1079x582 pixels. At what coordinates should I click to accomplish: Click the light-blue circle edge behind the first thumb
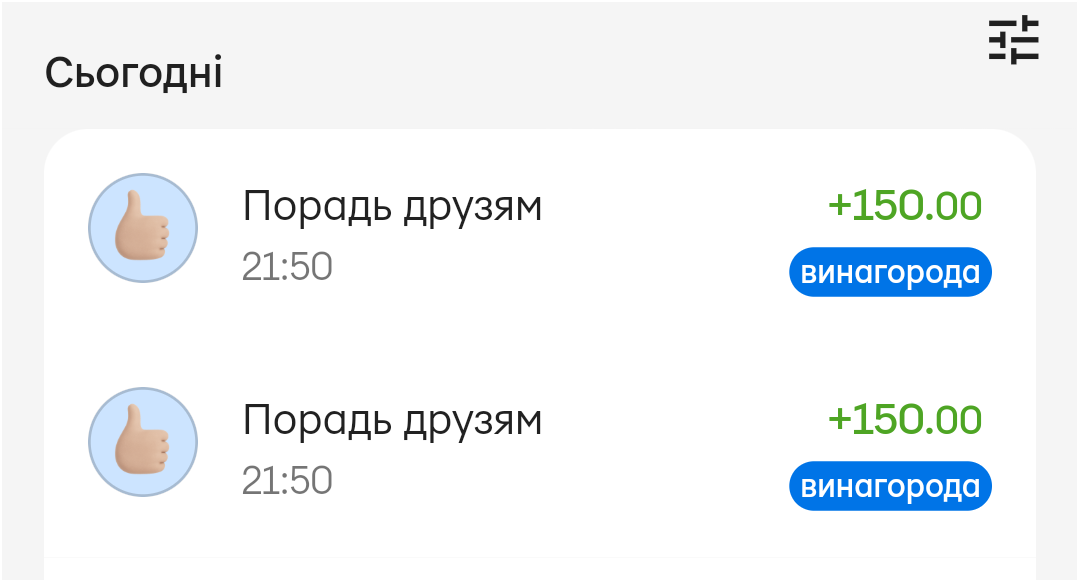click(x=100, y=200)
